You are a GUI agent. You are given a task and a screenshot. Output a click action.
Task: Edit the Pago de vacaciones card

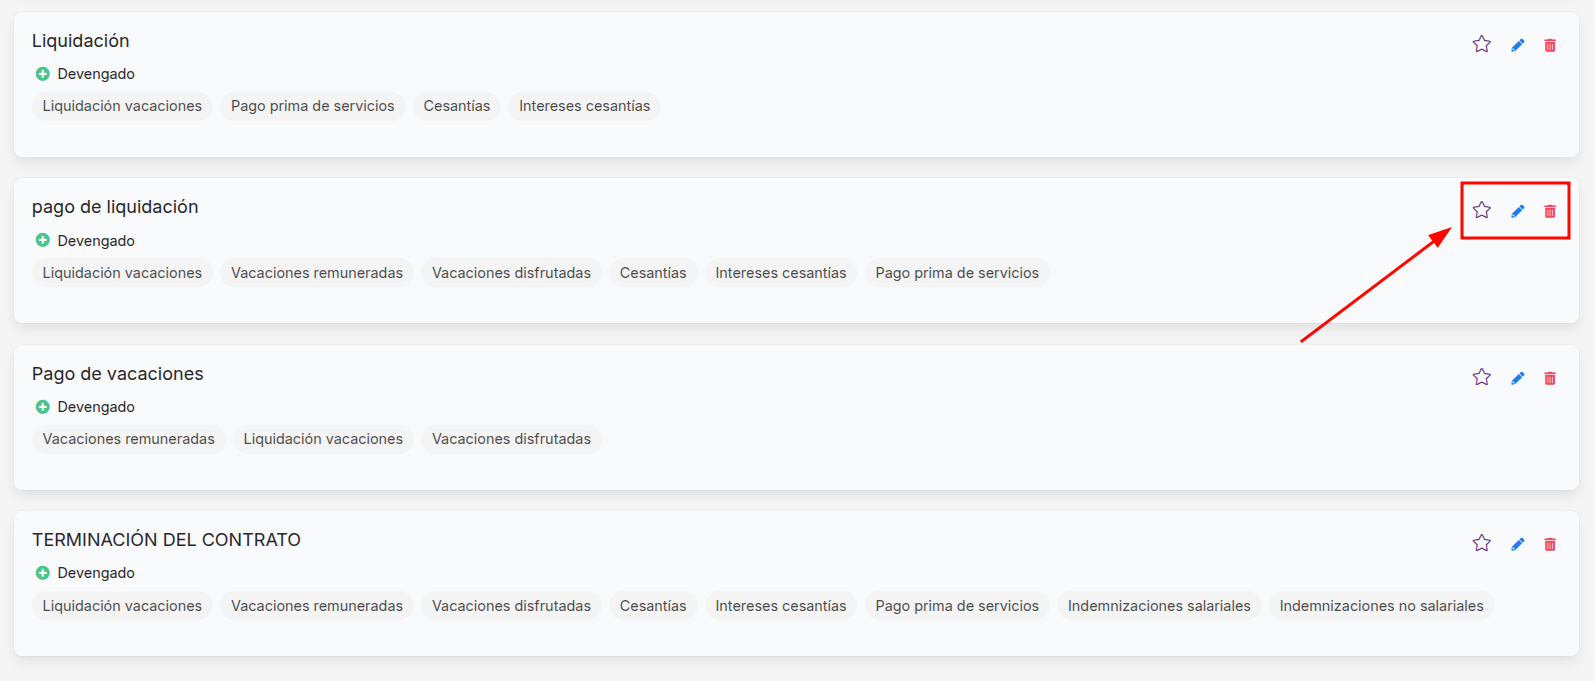coord(1518,378)
